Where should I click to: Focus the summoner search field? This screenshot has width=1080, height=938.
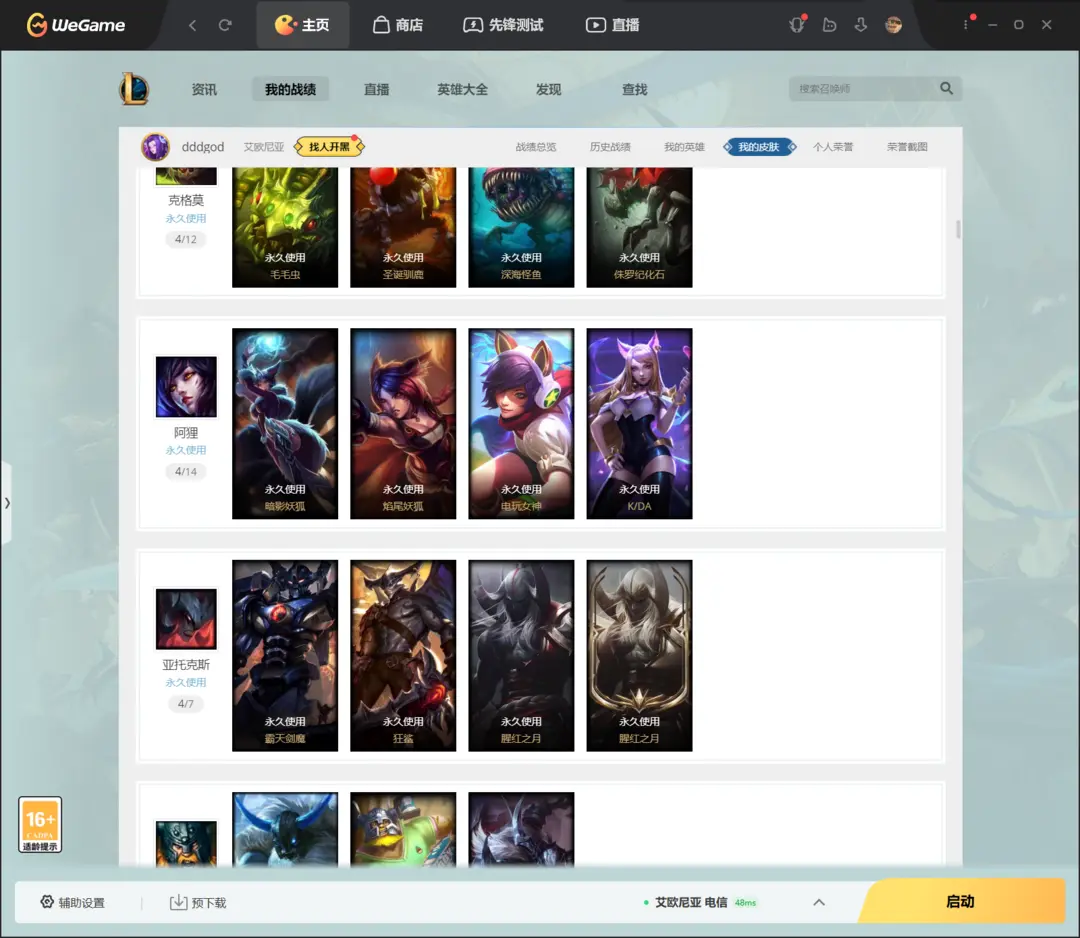click(x=864, y=89)
